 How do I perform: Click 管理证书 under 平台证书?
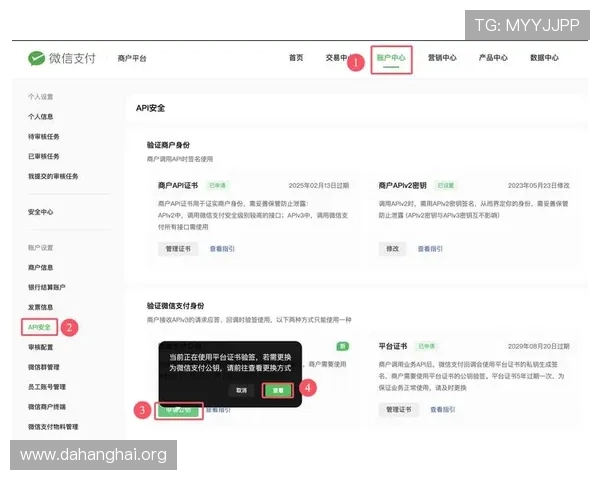tap(398, 410)
